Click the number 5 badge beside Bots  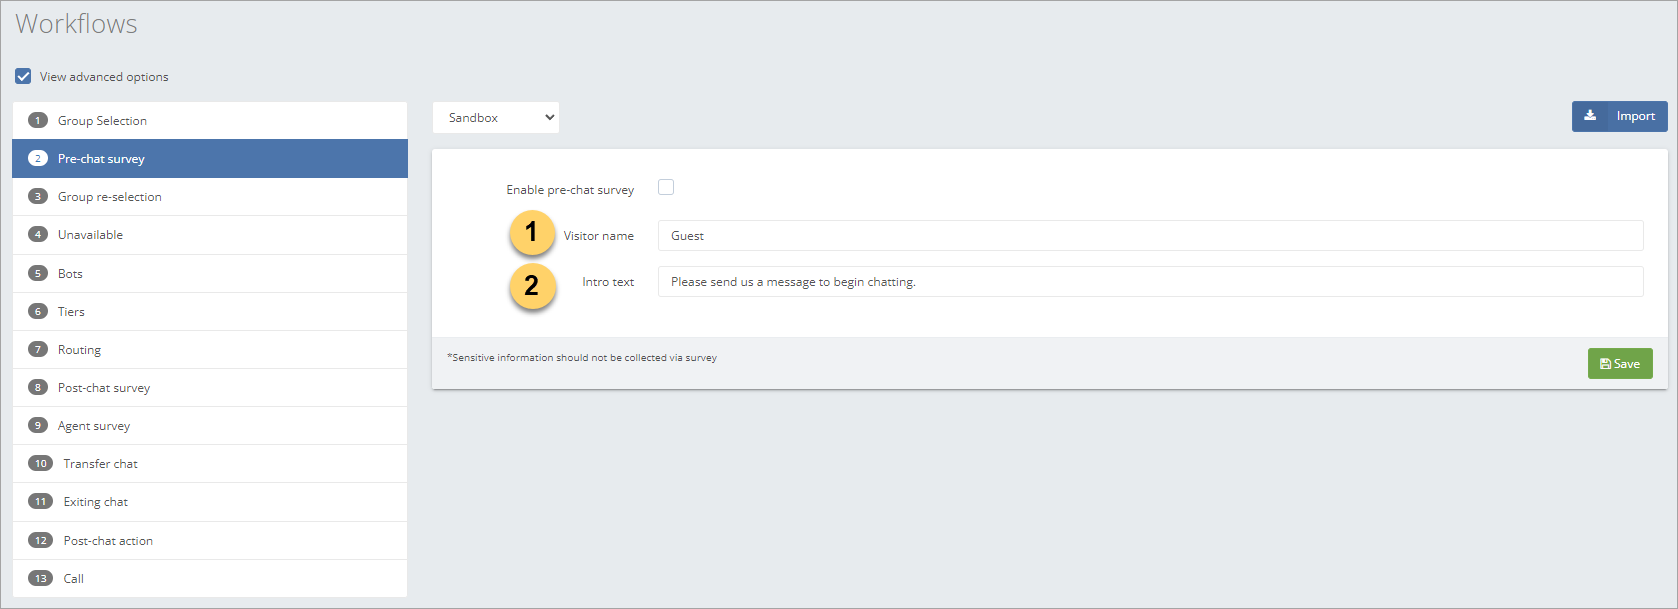tap(38, 274)
